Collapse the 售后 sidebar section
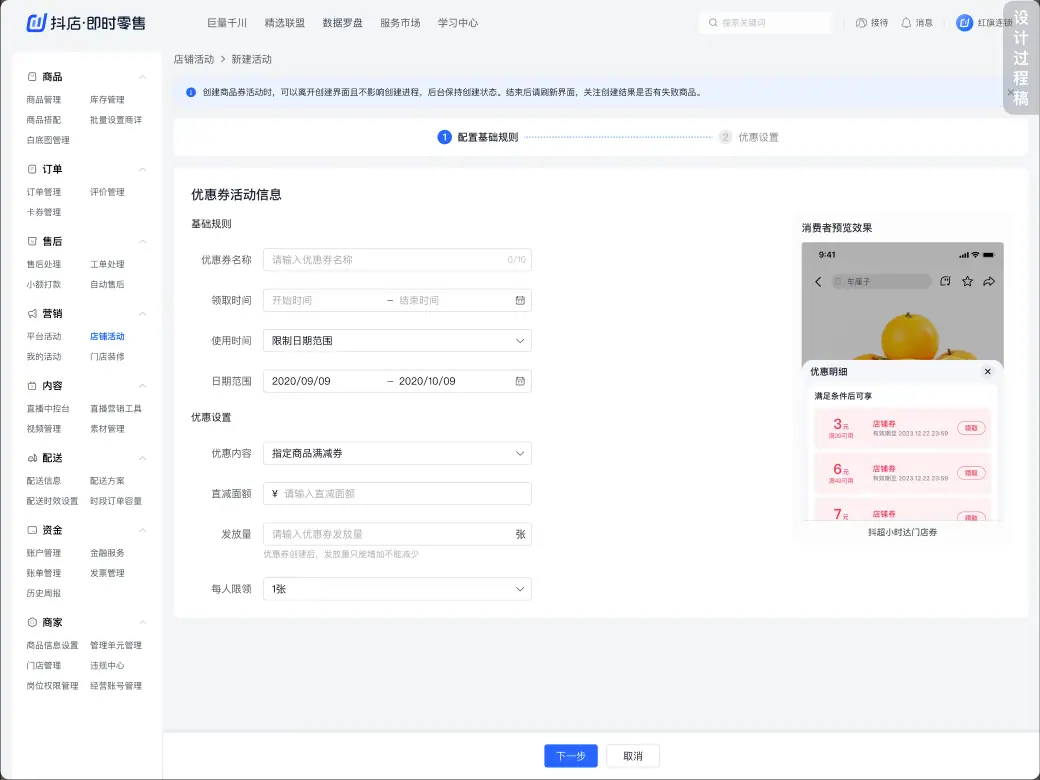This screenshot has width=1040, height=780. click(143, 241)
